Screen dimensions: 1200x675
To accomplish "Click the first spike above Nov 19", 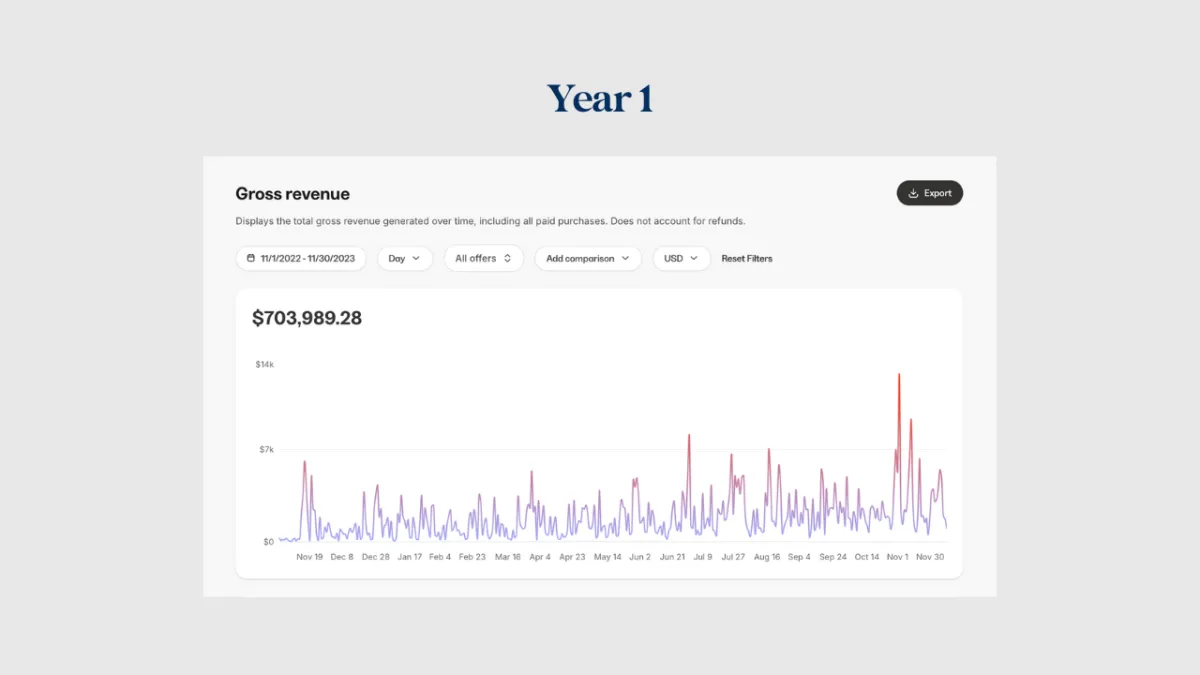I will point(305,462).
